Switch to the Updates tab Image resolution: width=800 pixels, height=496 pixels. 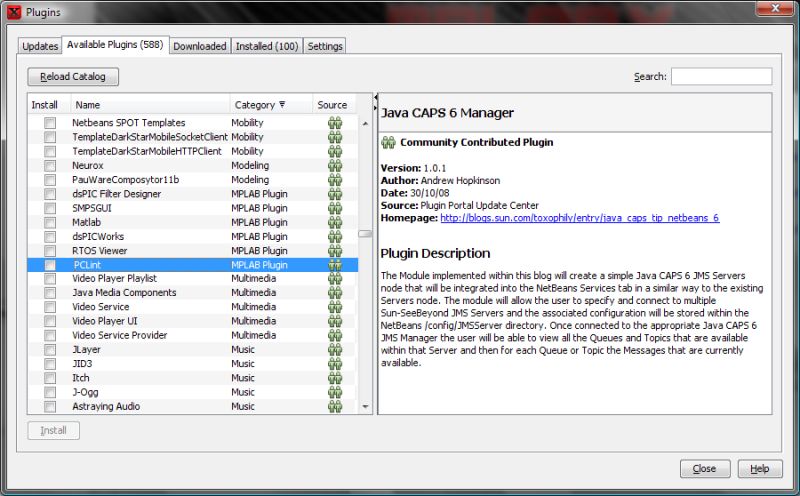tap(40, 46)
